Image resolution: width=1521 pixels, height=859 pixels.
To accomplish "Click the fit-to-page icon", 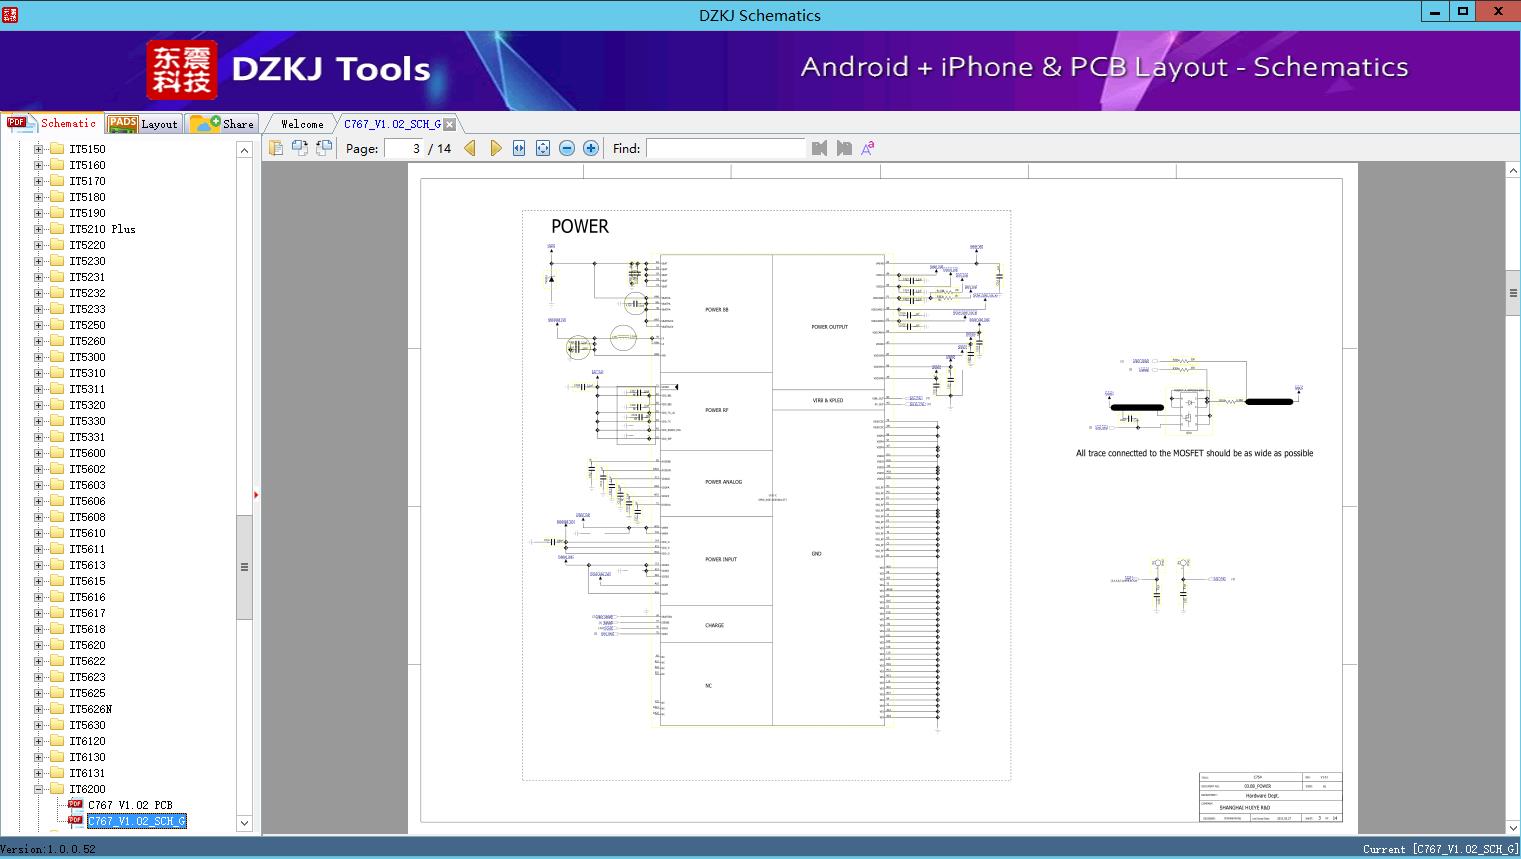I will click(x=543, y=148).
